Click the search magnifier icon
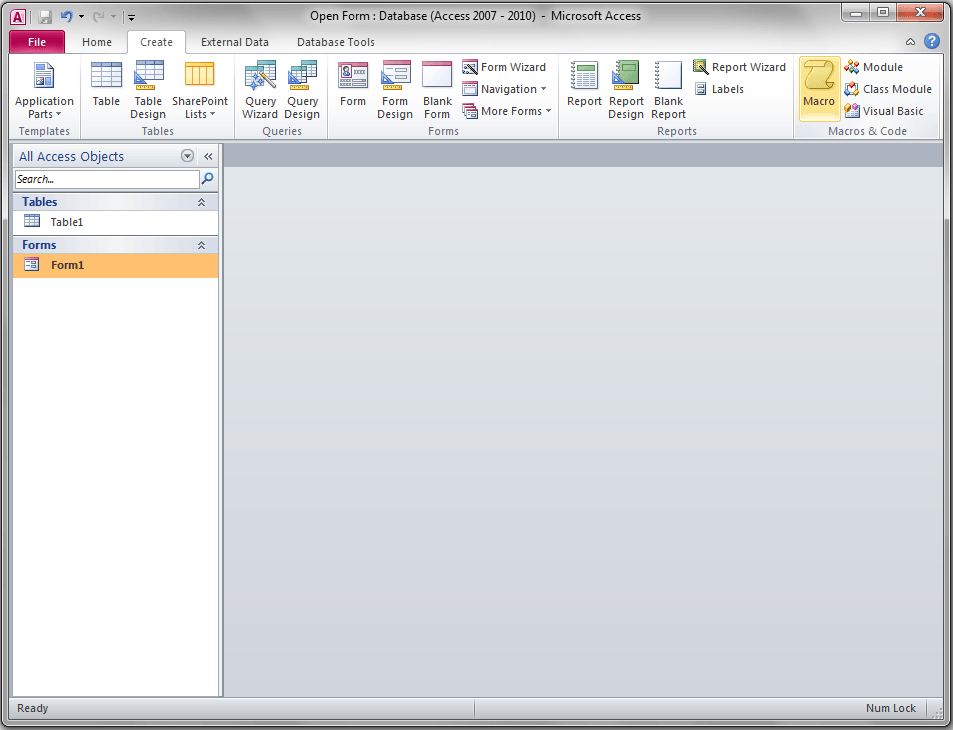953x730 pixels. (207, 179)
